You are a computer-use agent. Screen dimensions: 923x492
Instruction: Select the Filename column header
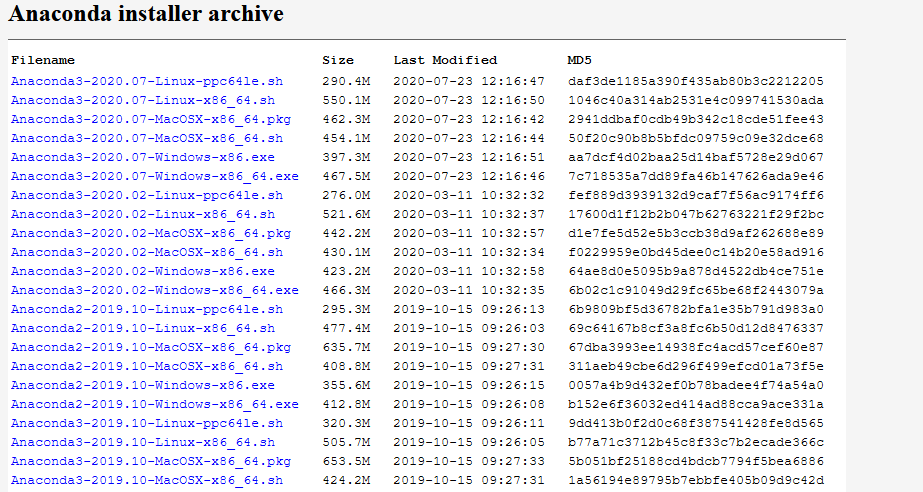[x=43, y=60]
